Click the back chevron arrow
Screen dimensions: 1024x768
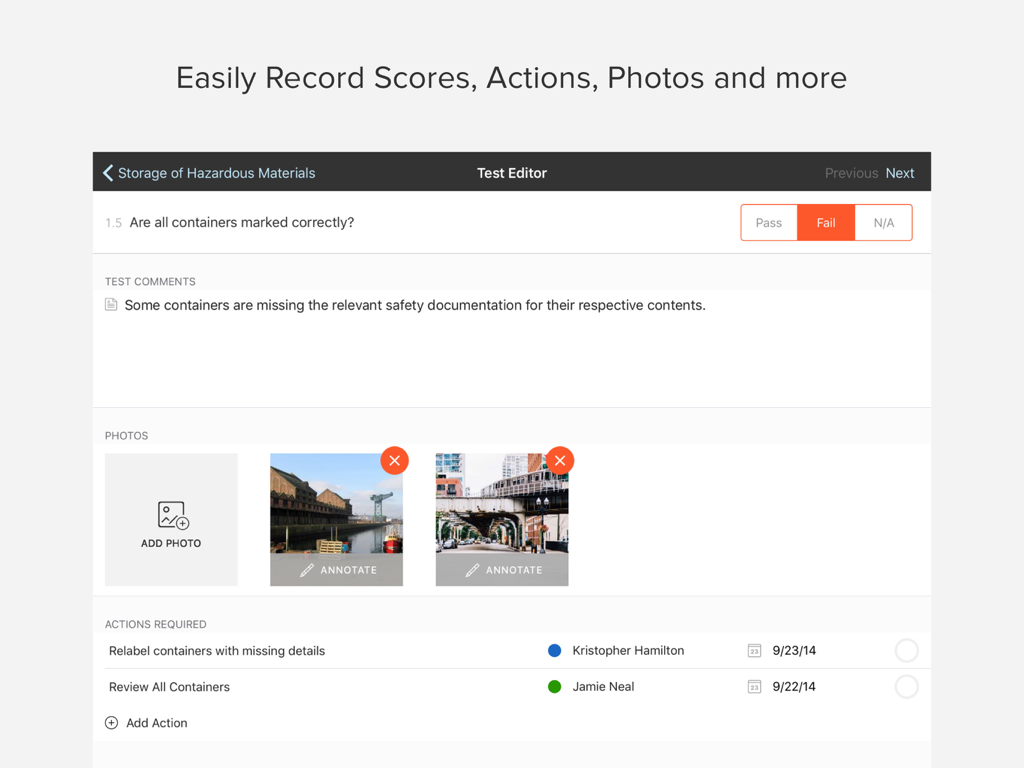(107, 172)
